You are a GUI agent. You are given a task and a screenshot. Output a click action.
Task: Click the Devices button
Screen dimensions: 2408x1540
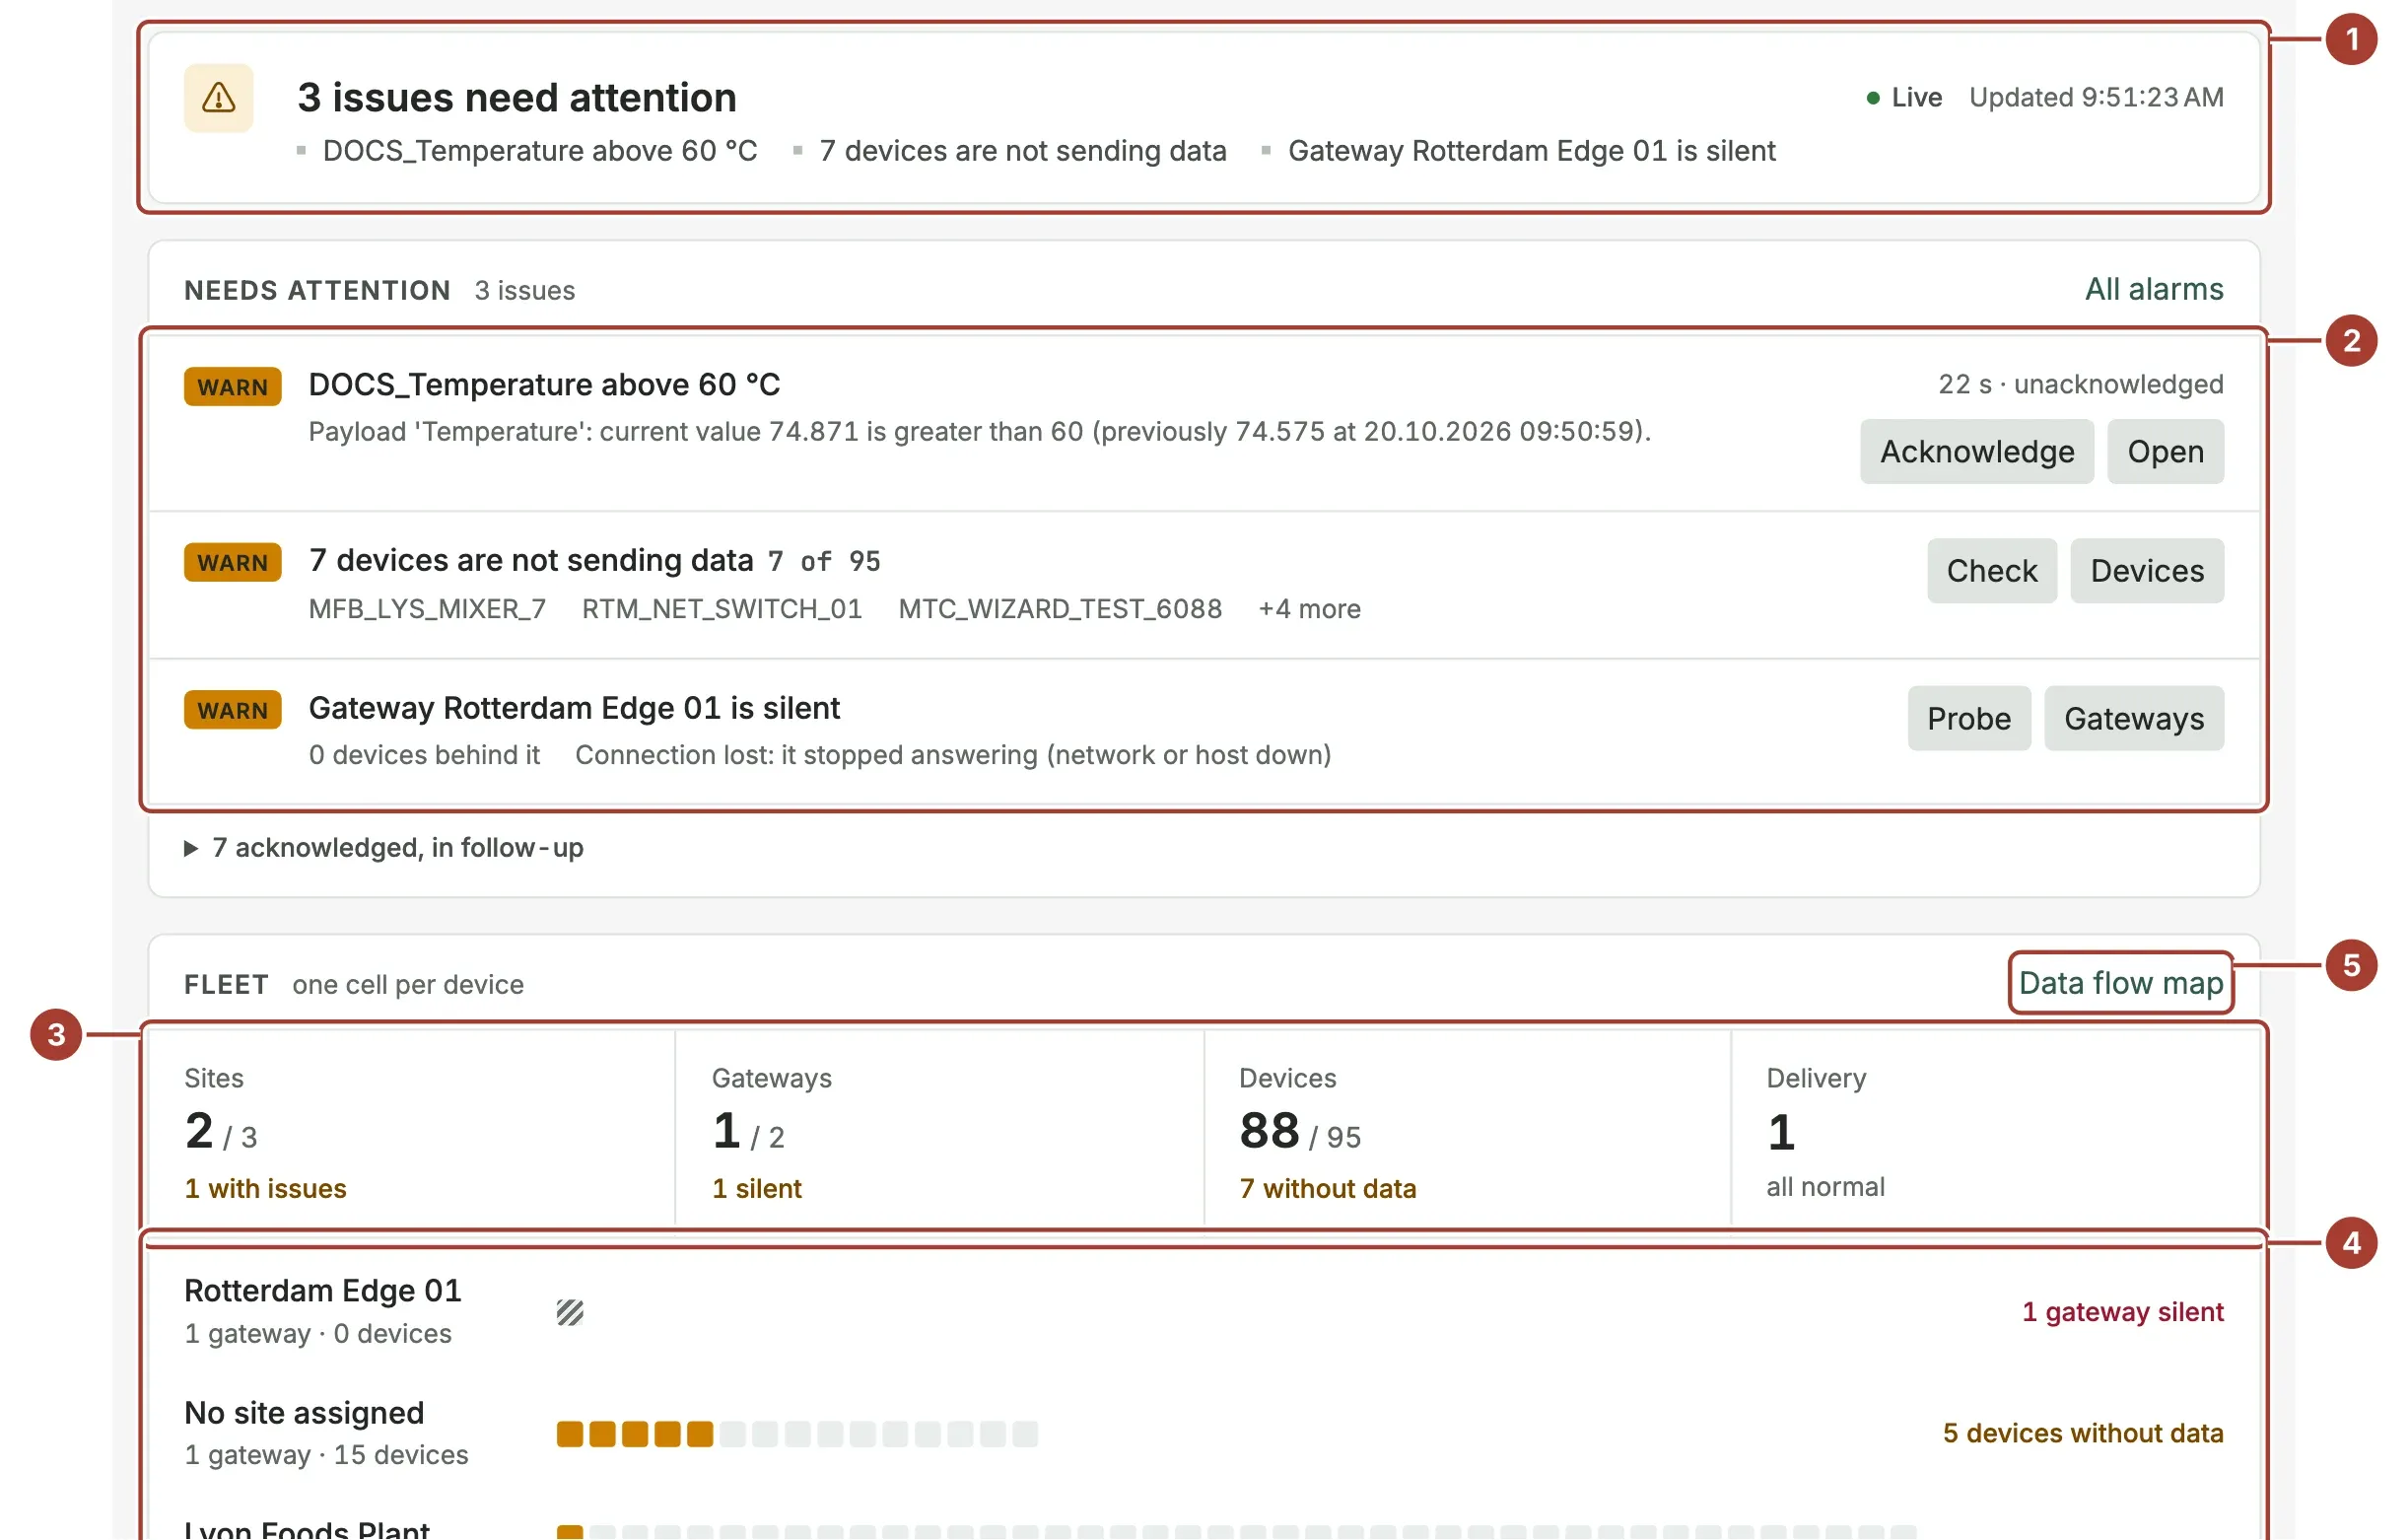tap(2147, 571)
